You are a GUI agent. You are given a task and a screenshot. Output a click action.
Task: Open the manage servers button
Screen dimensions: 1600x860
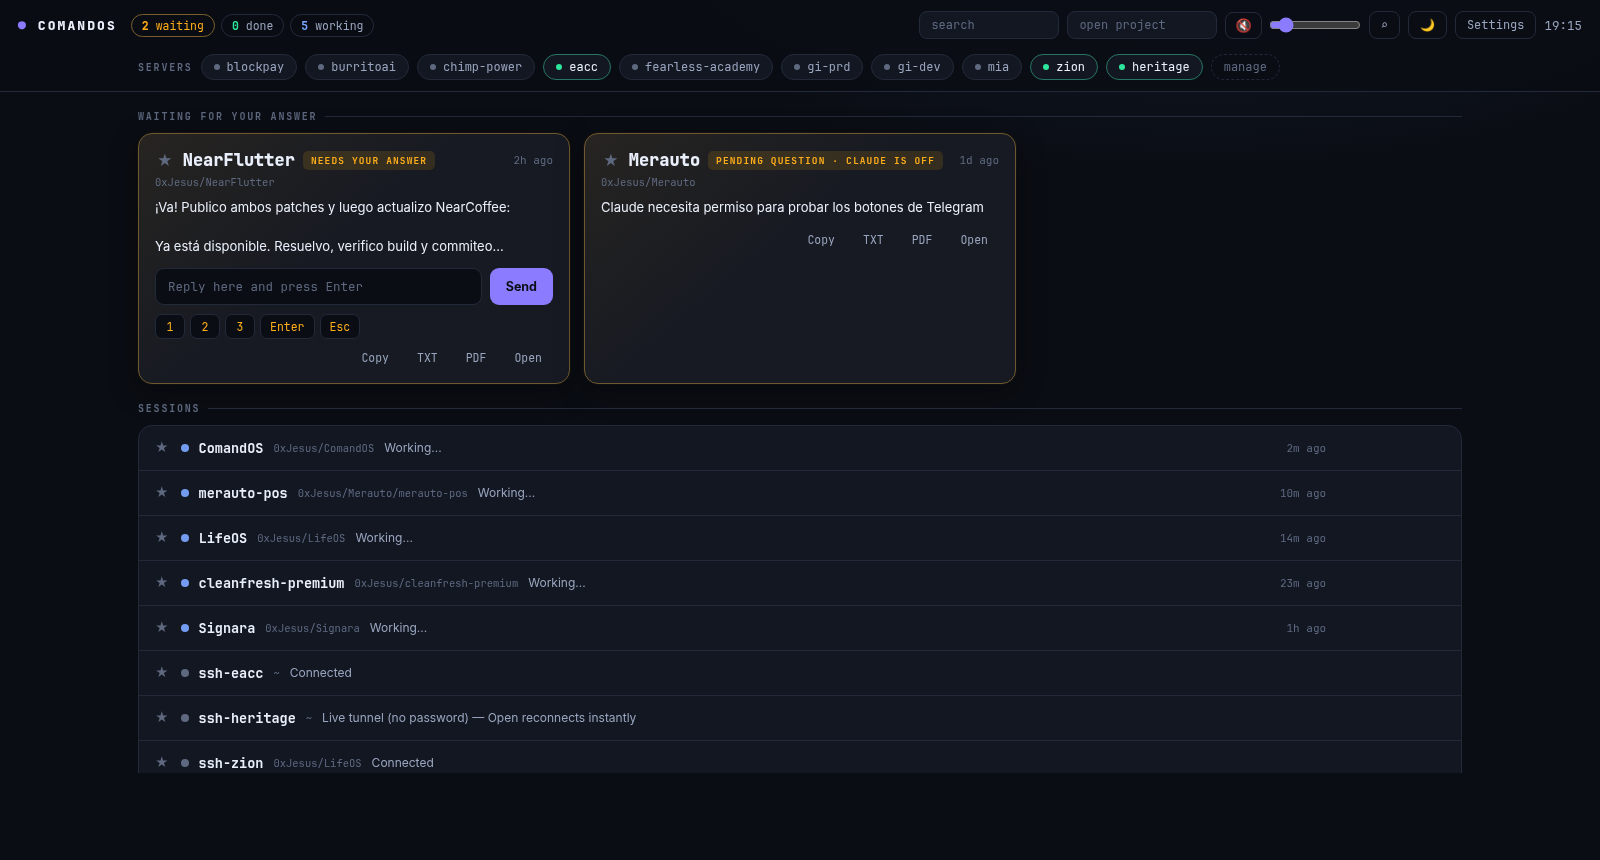pos(1245,67)
